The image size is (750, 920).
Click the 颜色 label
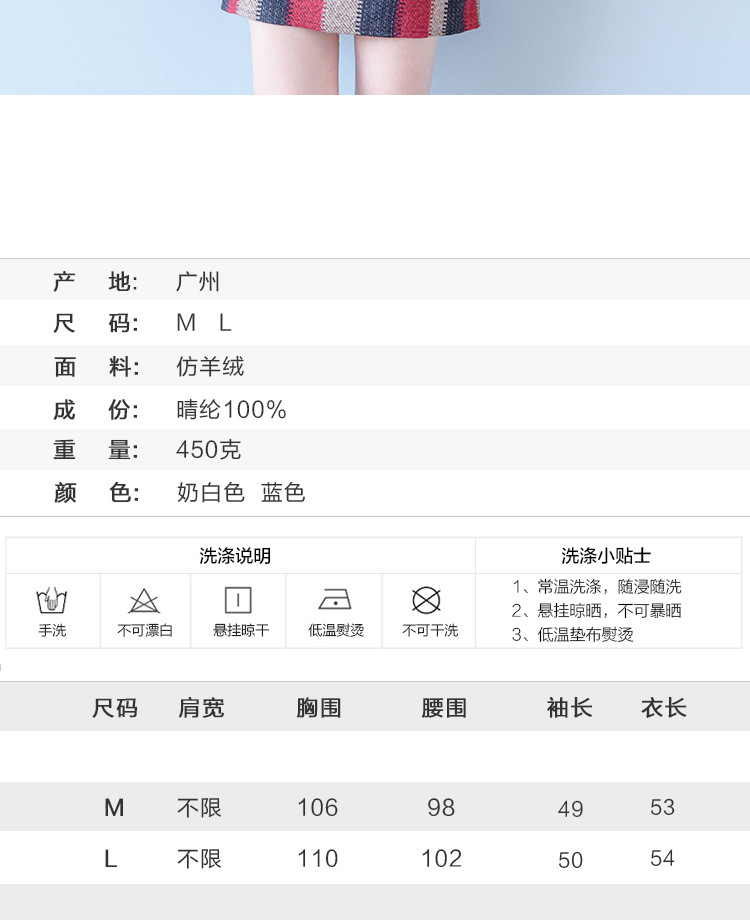(x=96, y=492)
